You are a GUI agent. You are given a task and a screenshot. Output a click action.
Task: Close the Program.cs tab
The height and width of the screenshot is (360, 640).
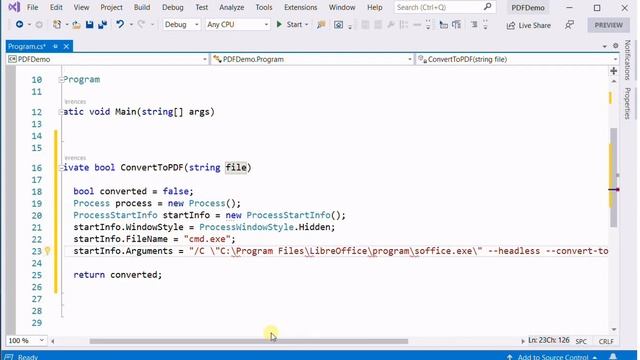pos(66,47)
